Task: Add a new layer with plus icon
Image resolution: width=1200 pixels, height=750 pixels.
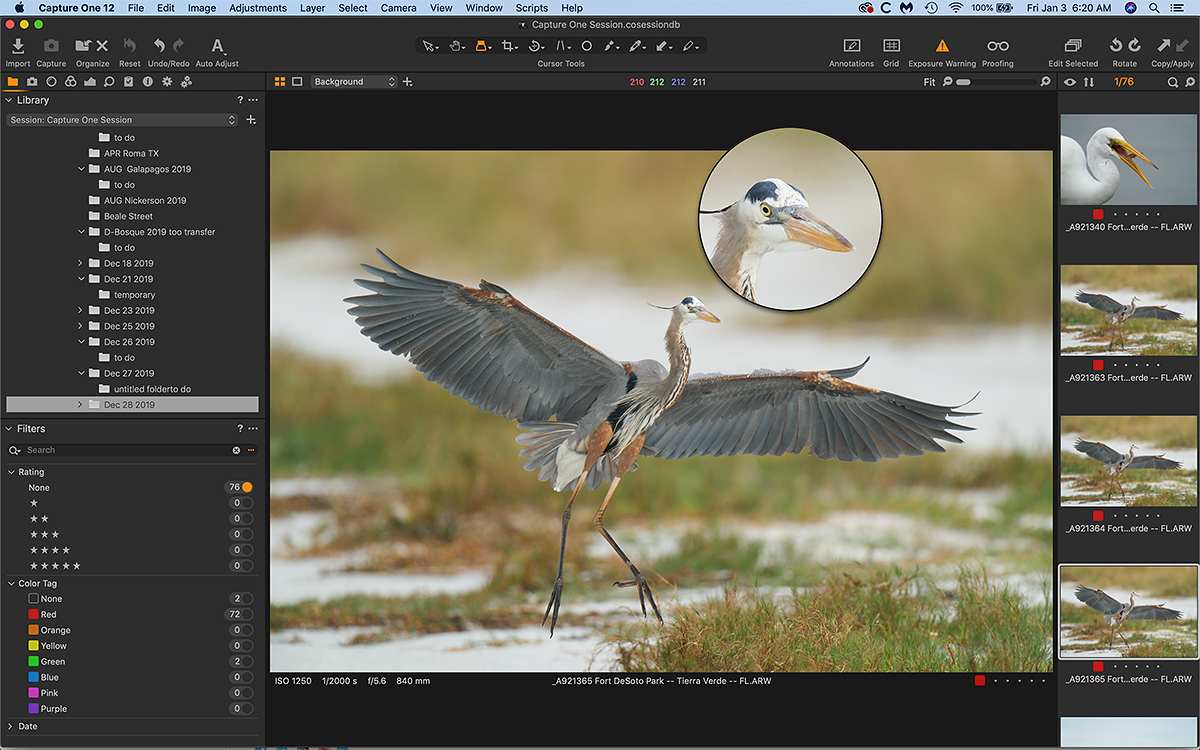Action: pyautogui.click(x=407, y=82)
